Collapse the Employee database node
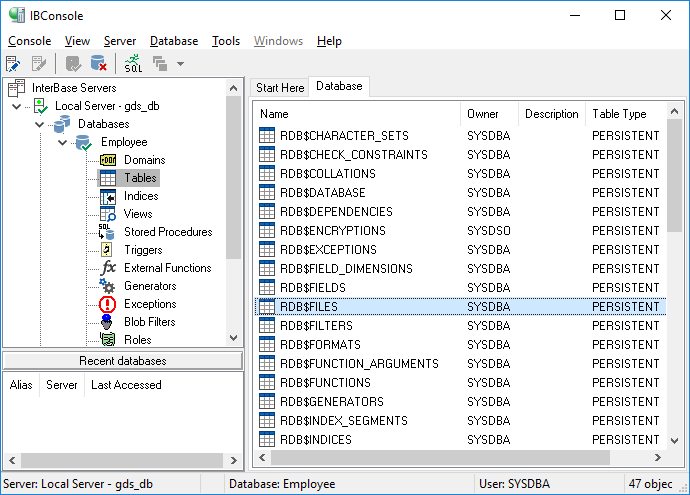The image size is (690, 495). (x=62, y=142)
